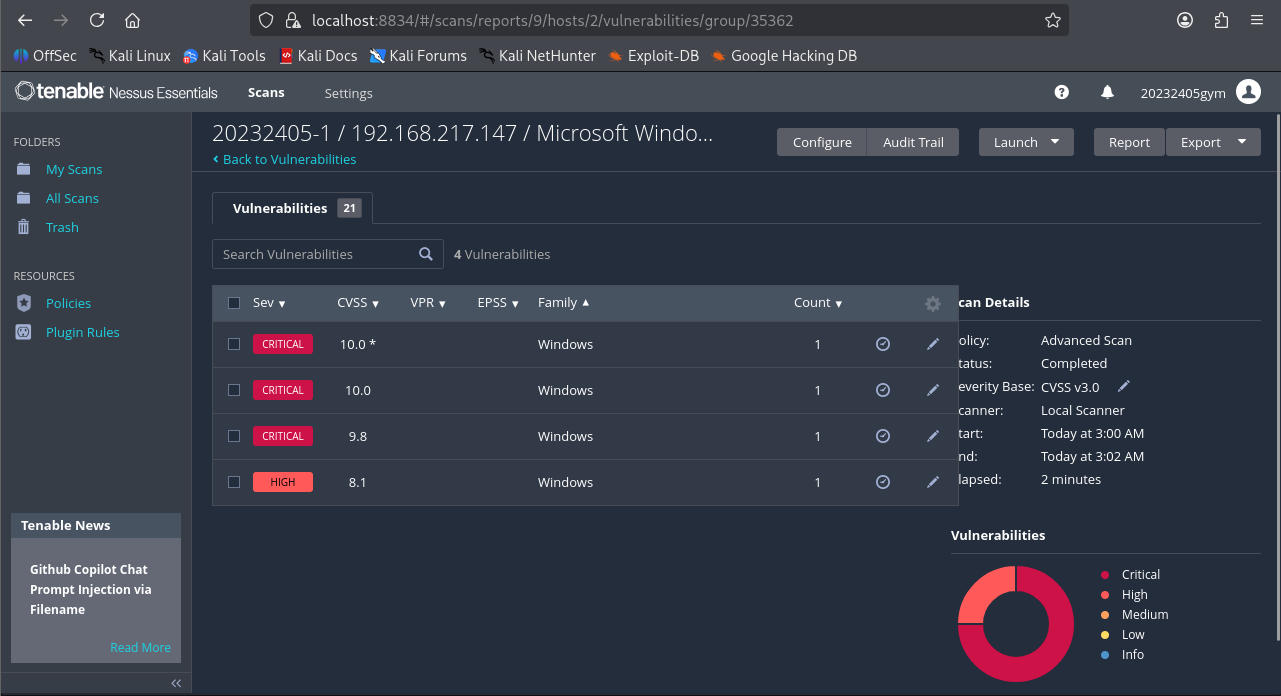Viewport: 1281px width, 696px height.
Task: Sort by the VPR column header
Action: click(428, 303)
